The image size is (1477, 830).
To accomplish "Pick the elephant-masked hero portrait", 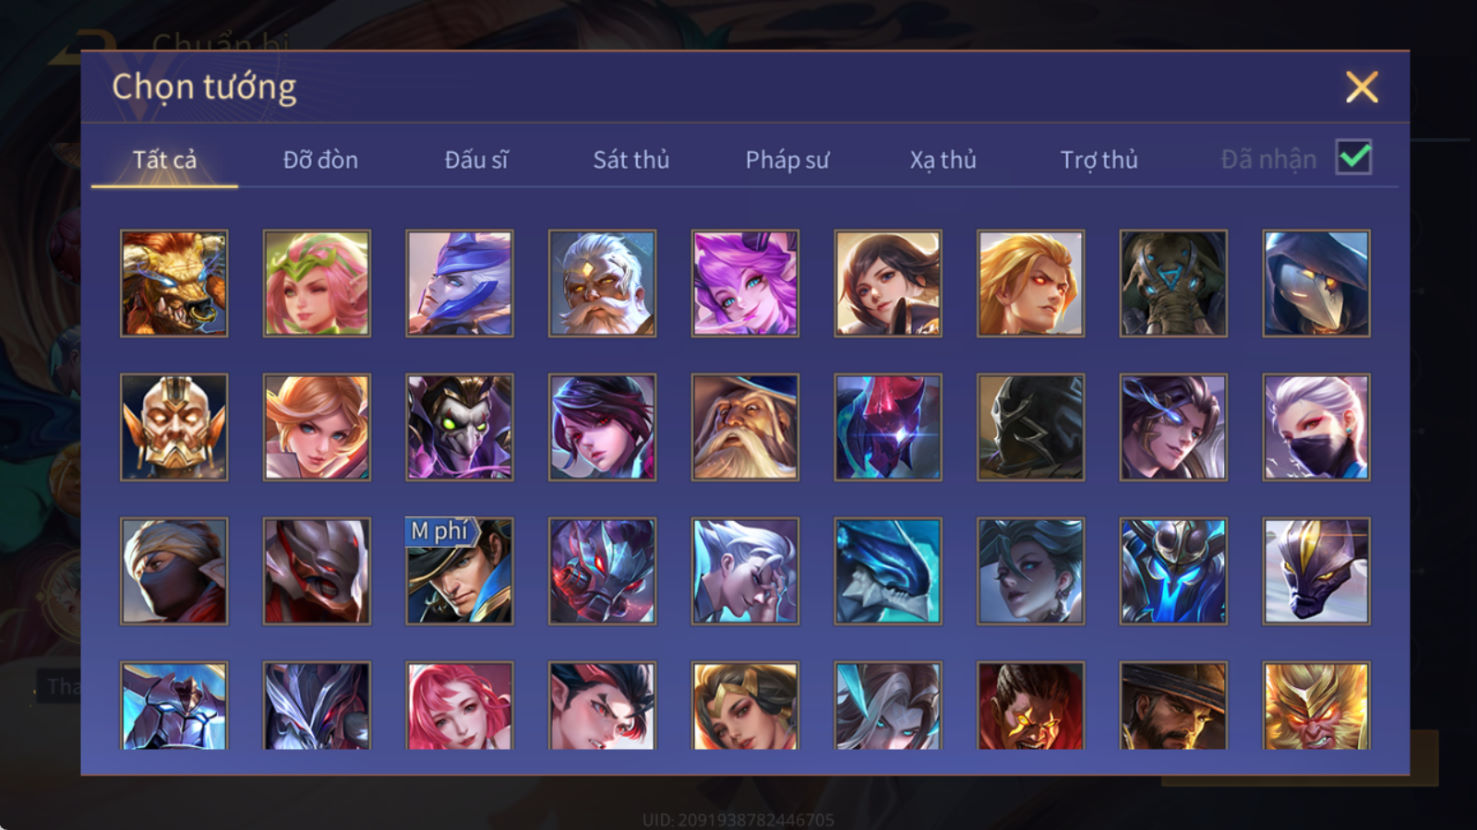I will tap(1173, 283).
